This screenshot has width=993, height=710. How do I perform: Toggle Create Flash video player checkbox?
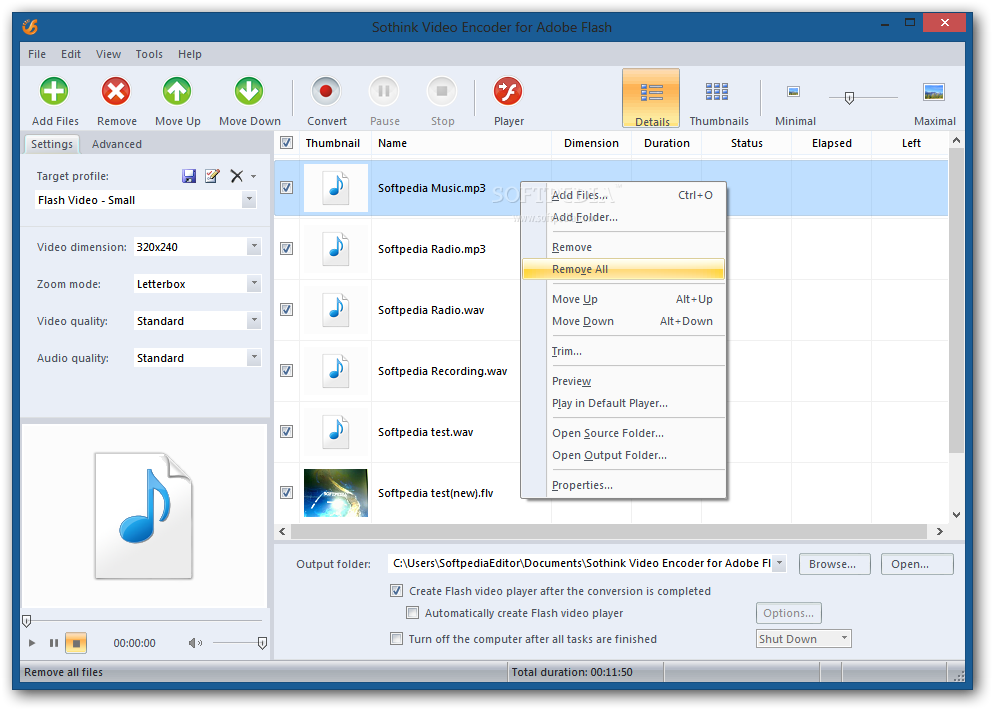(396, 591)
